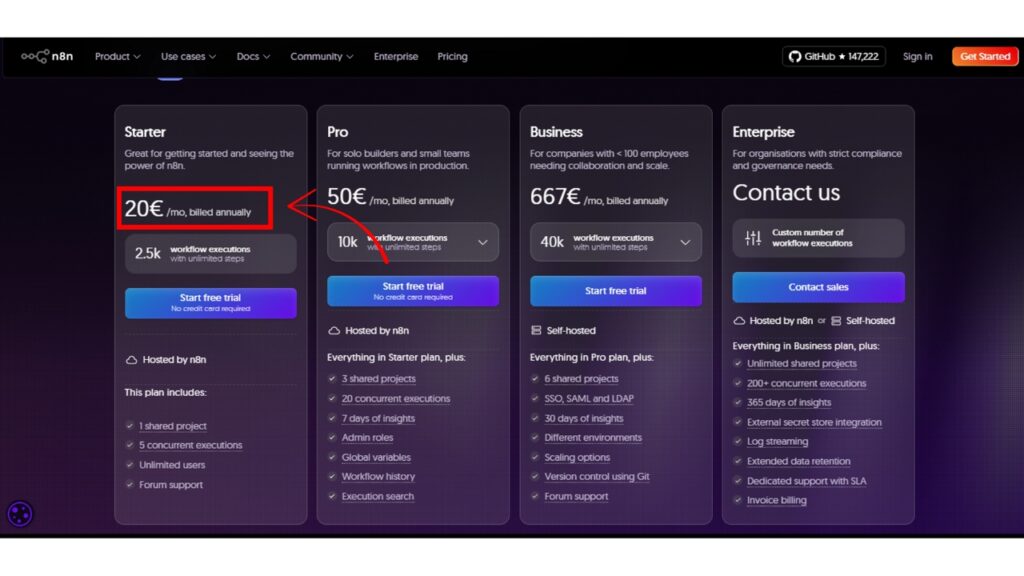Click the Sign in link
This screenshot has width=1024, height=576.
pyautogui.click(x=917, y=57)
